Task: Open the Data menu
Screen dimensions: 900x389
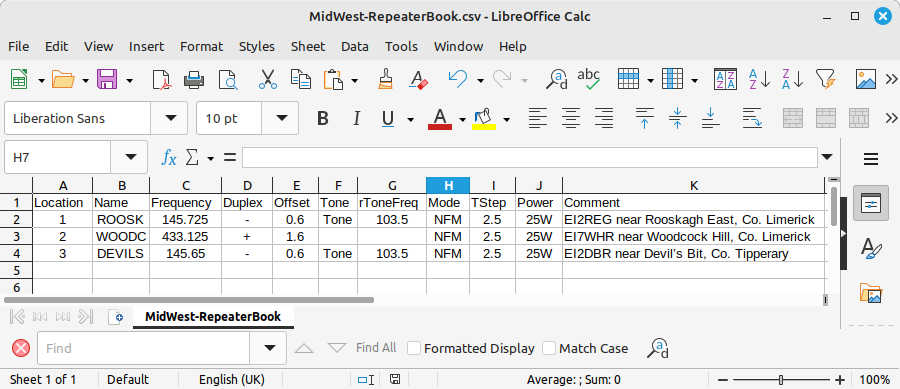Action: point(355,46)
